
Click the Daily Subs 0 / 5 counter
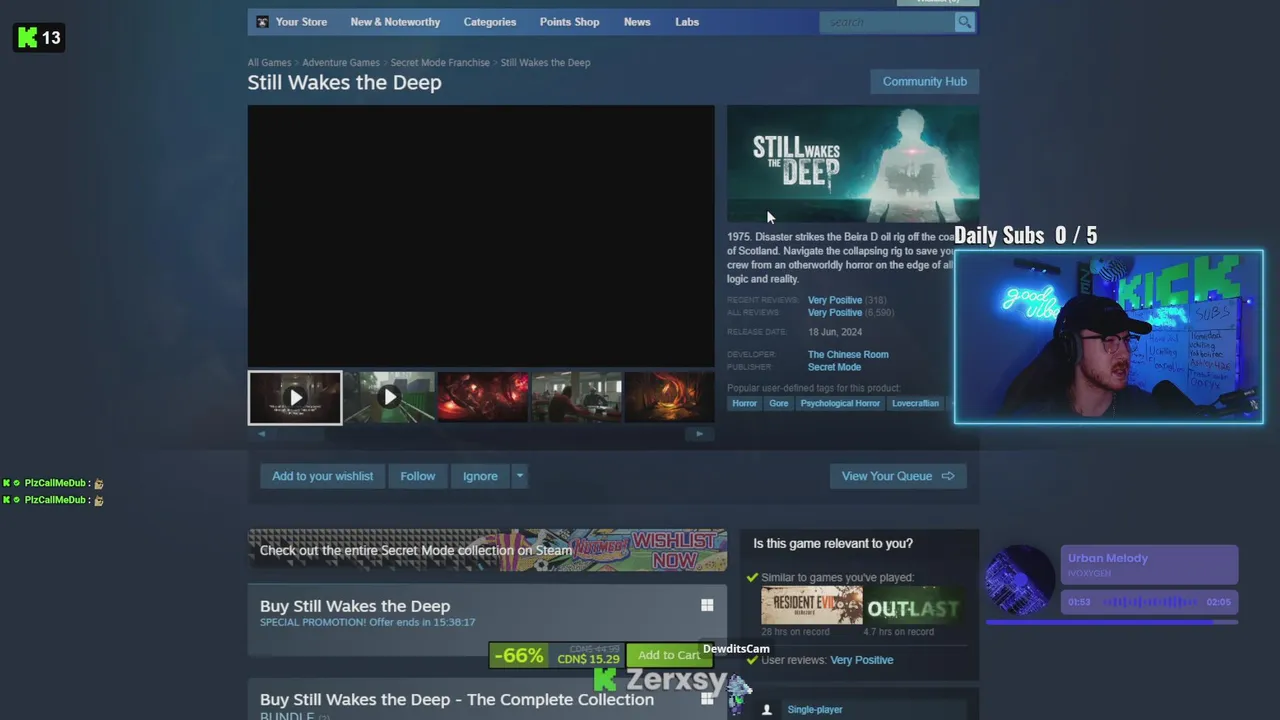(x=1025, y=235)
